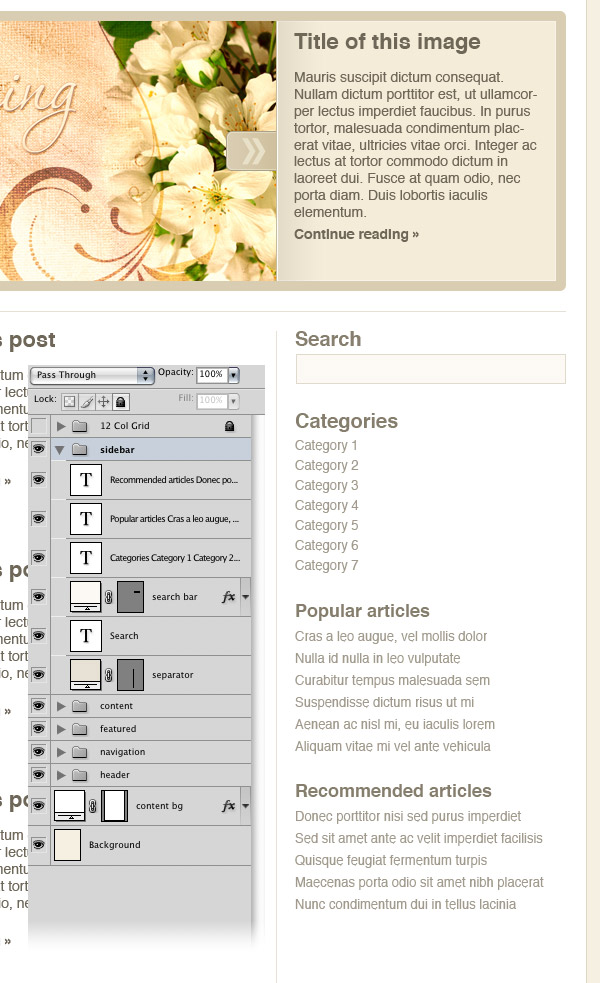Click folder icon of sidebar group
Viewport: 600px width, 983px height.
(x=80, y=449)
